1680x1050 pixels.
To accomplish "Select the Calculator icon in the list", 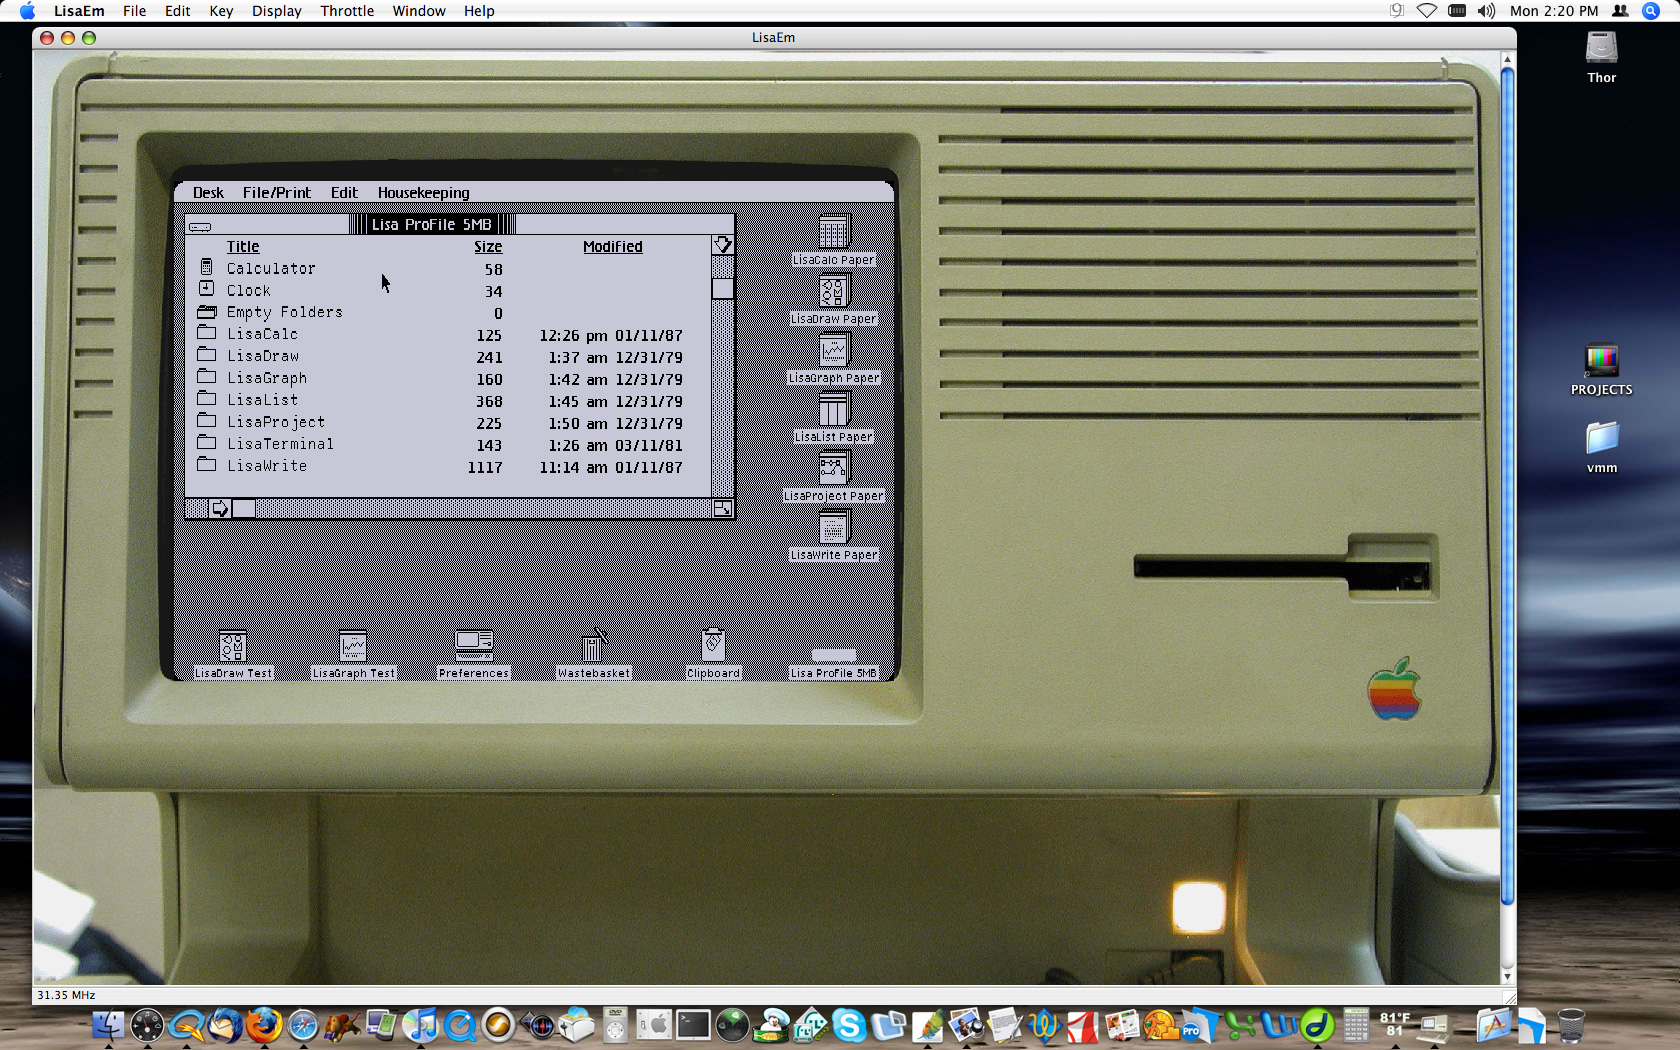I will (x=206, y=267).
